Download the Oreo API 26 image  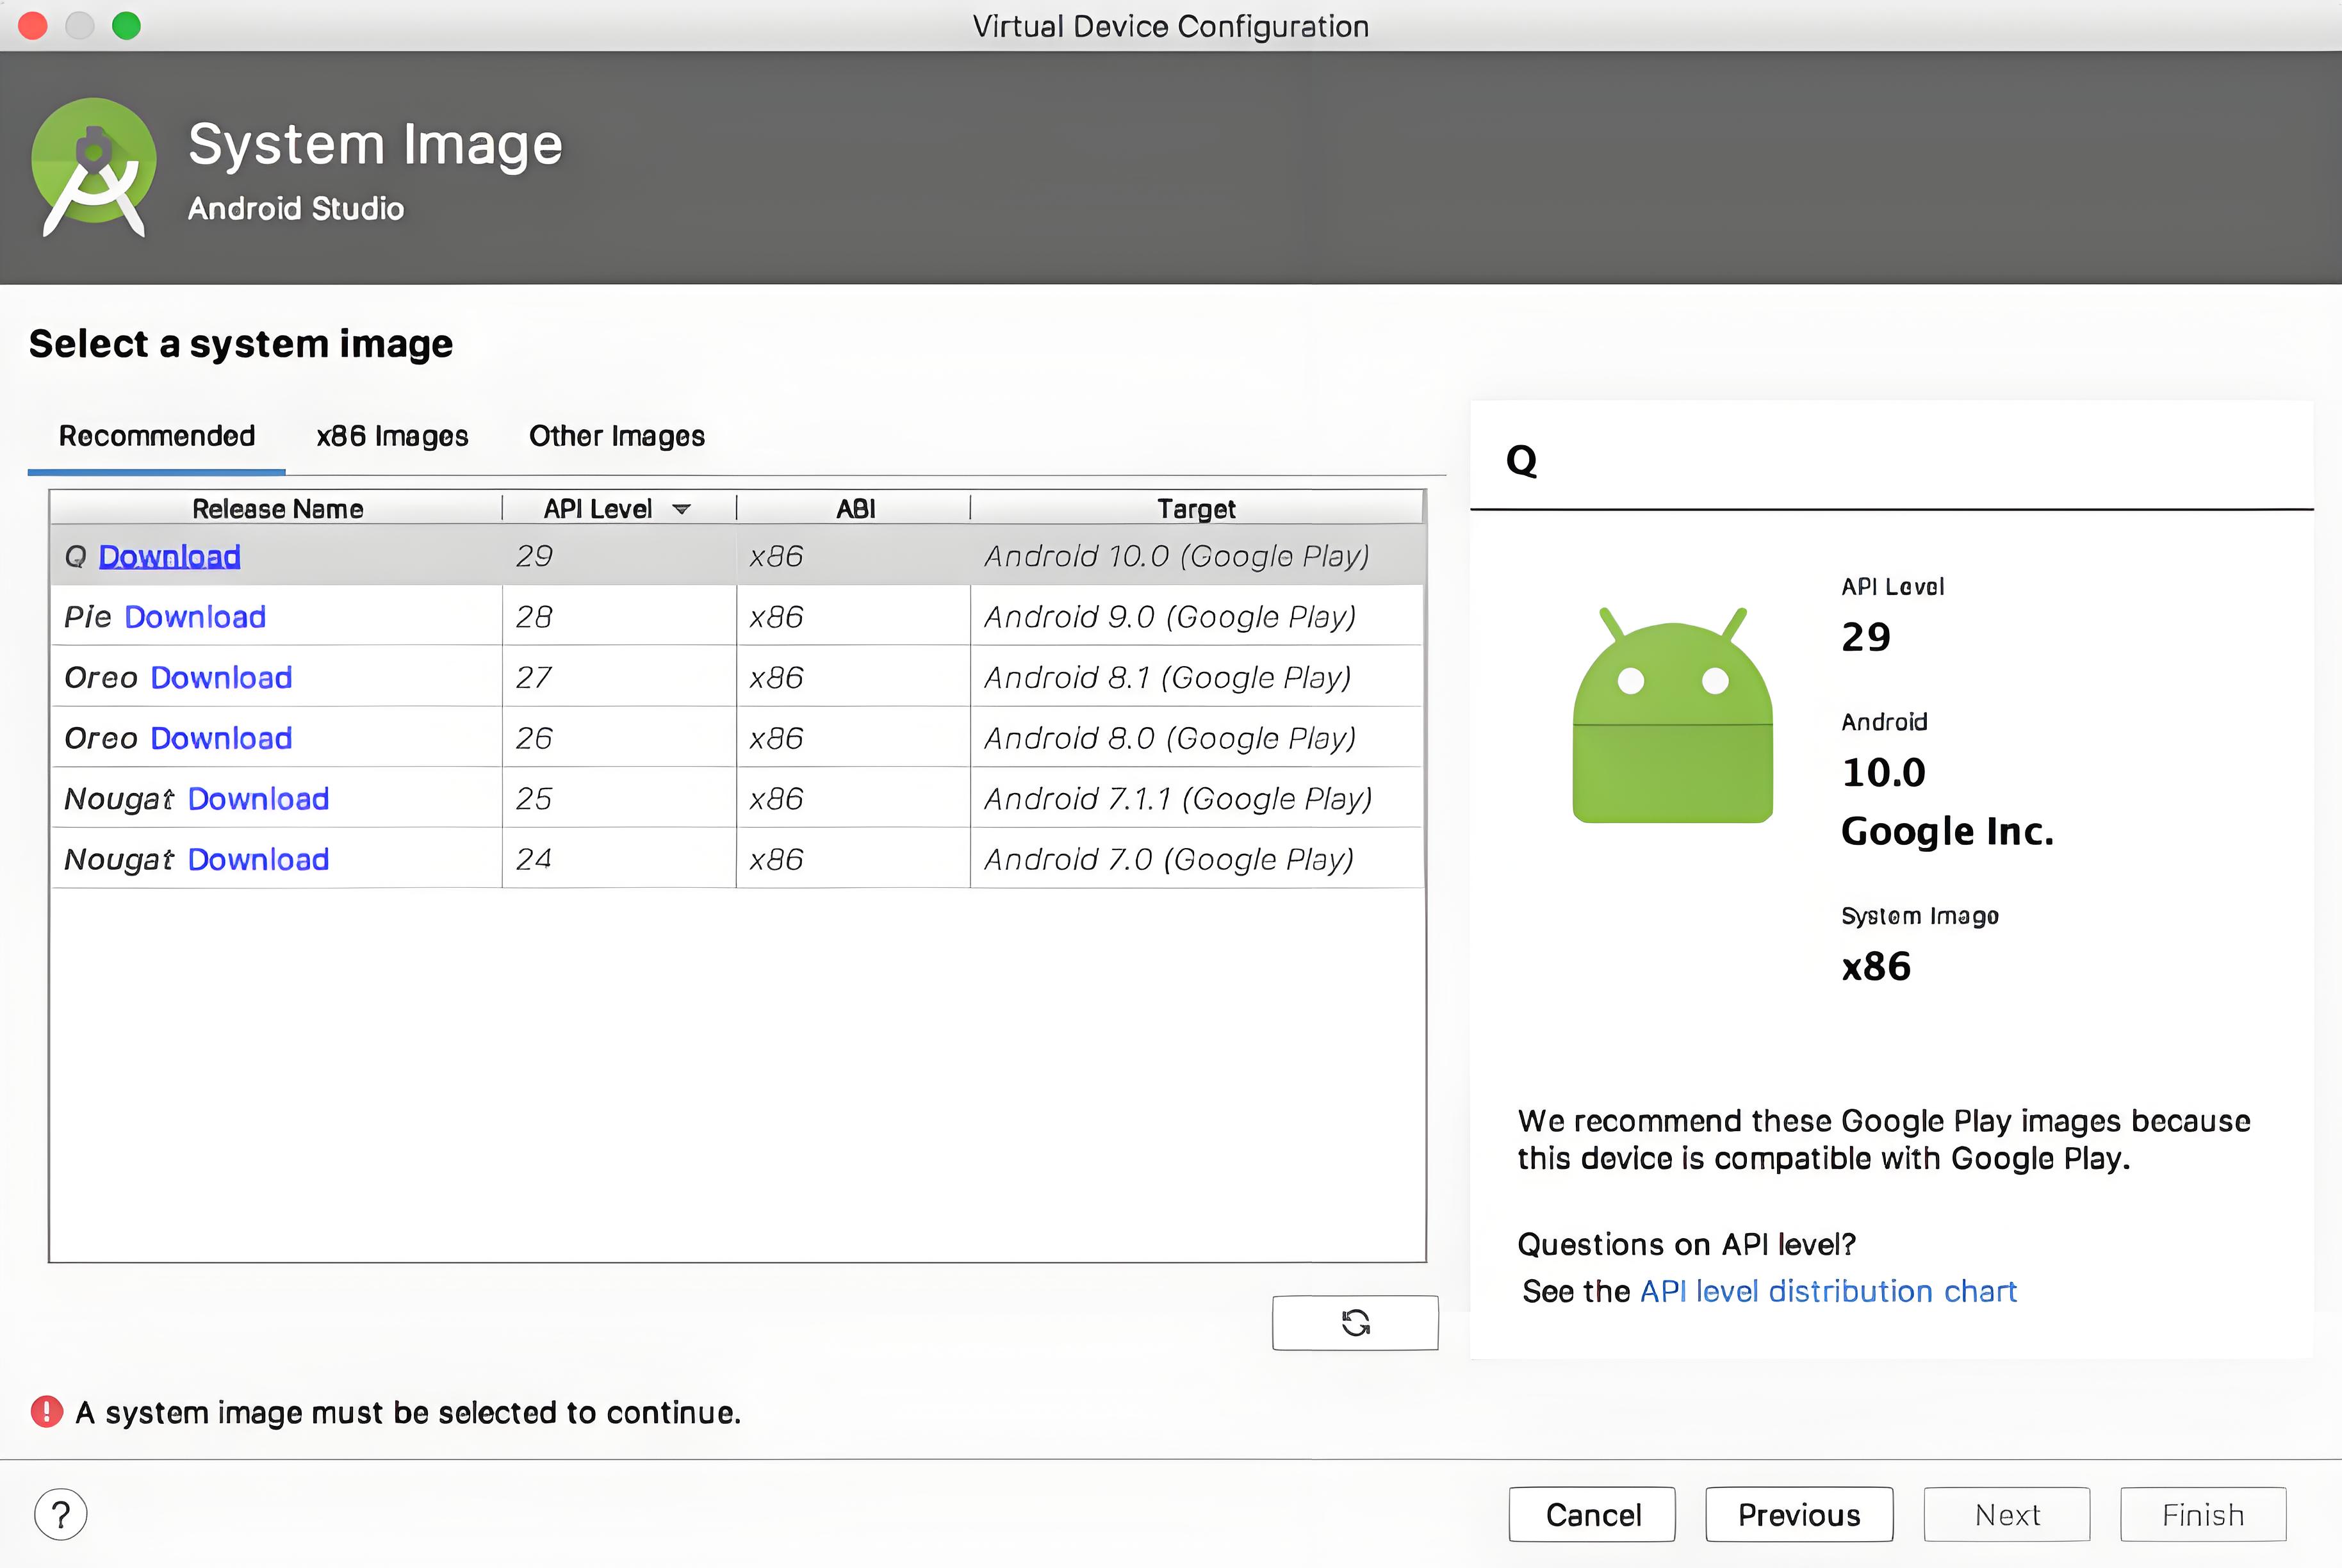point(221,738)
